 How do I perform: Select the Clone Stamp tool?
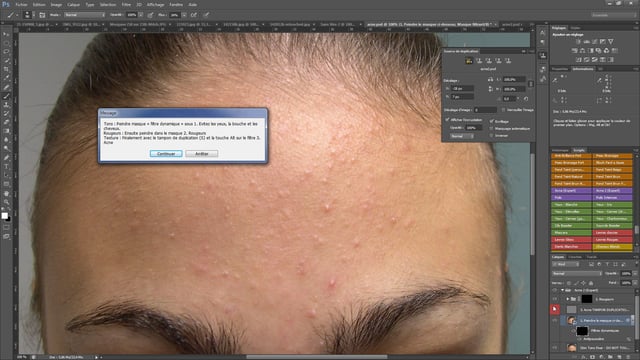point(6,105)
